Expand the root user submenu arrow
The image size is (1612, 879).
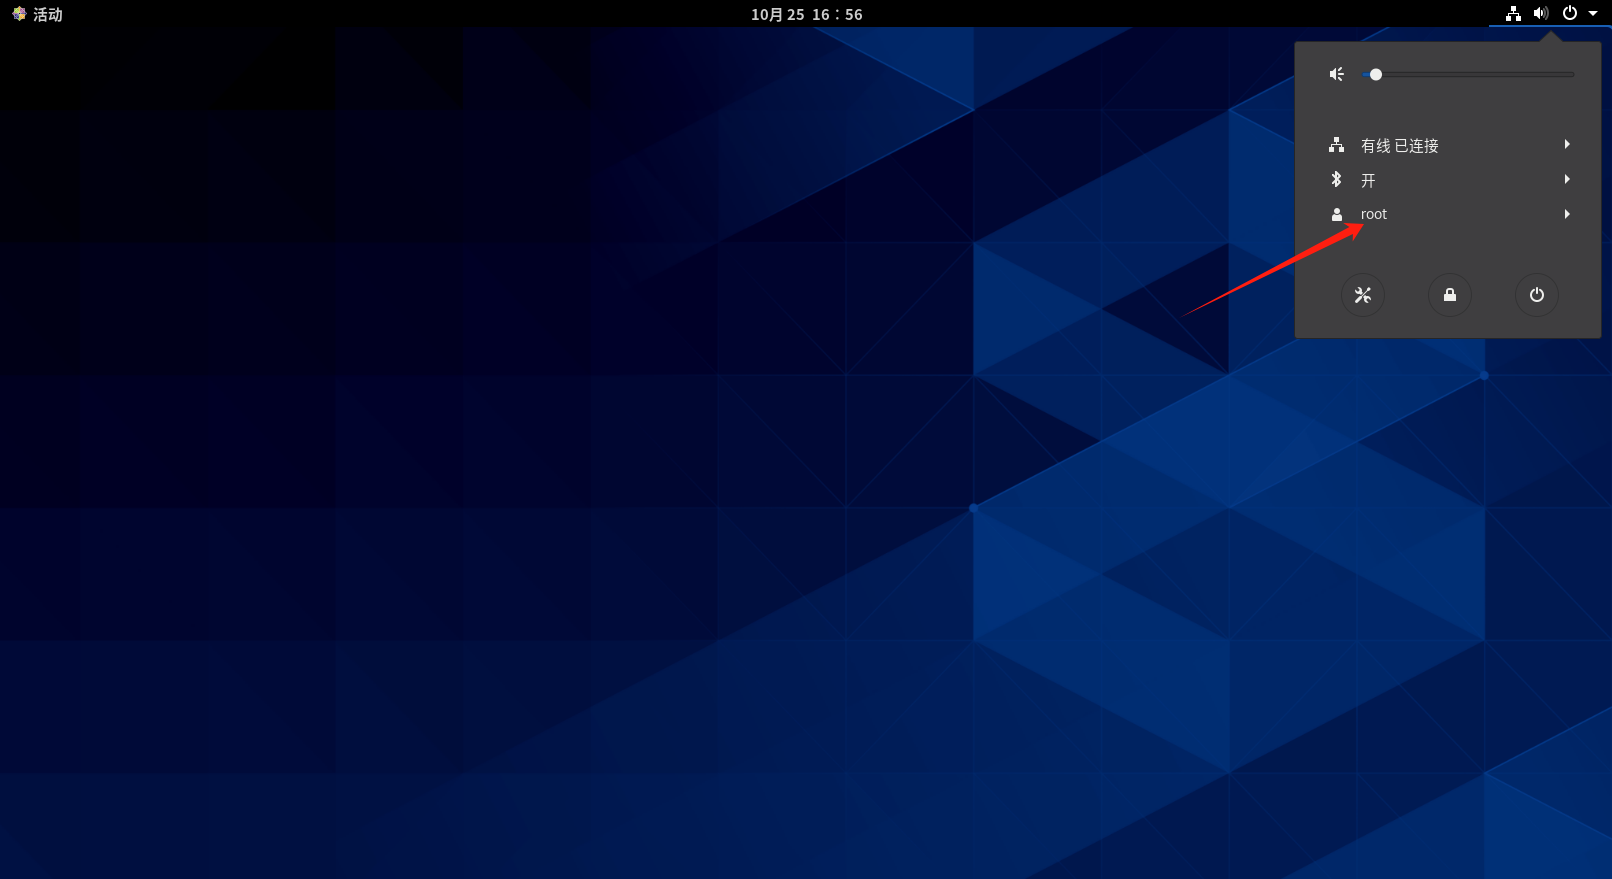coord(1567,214)
